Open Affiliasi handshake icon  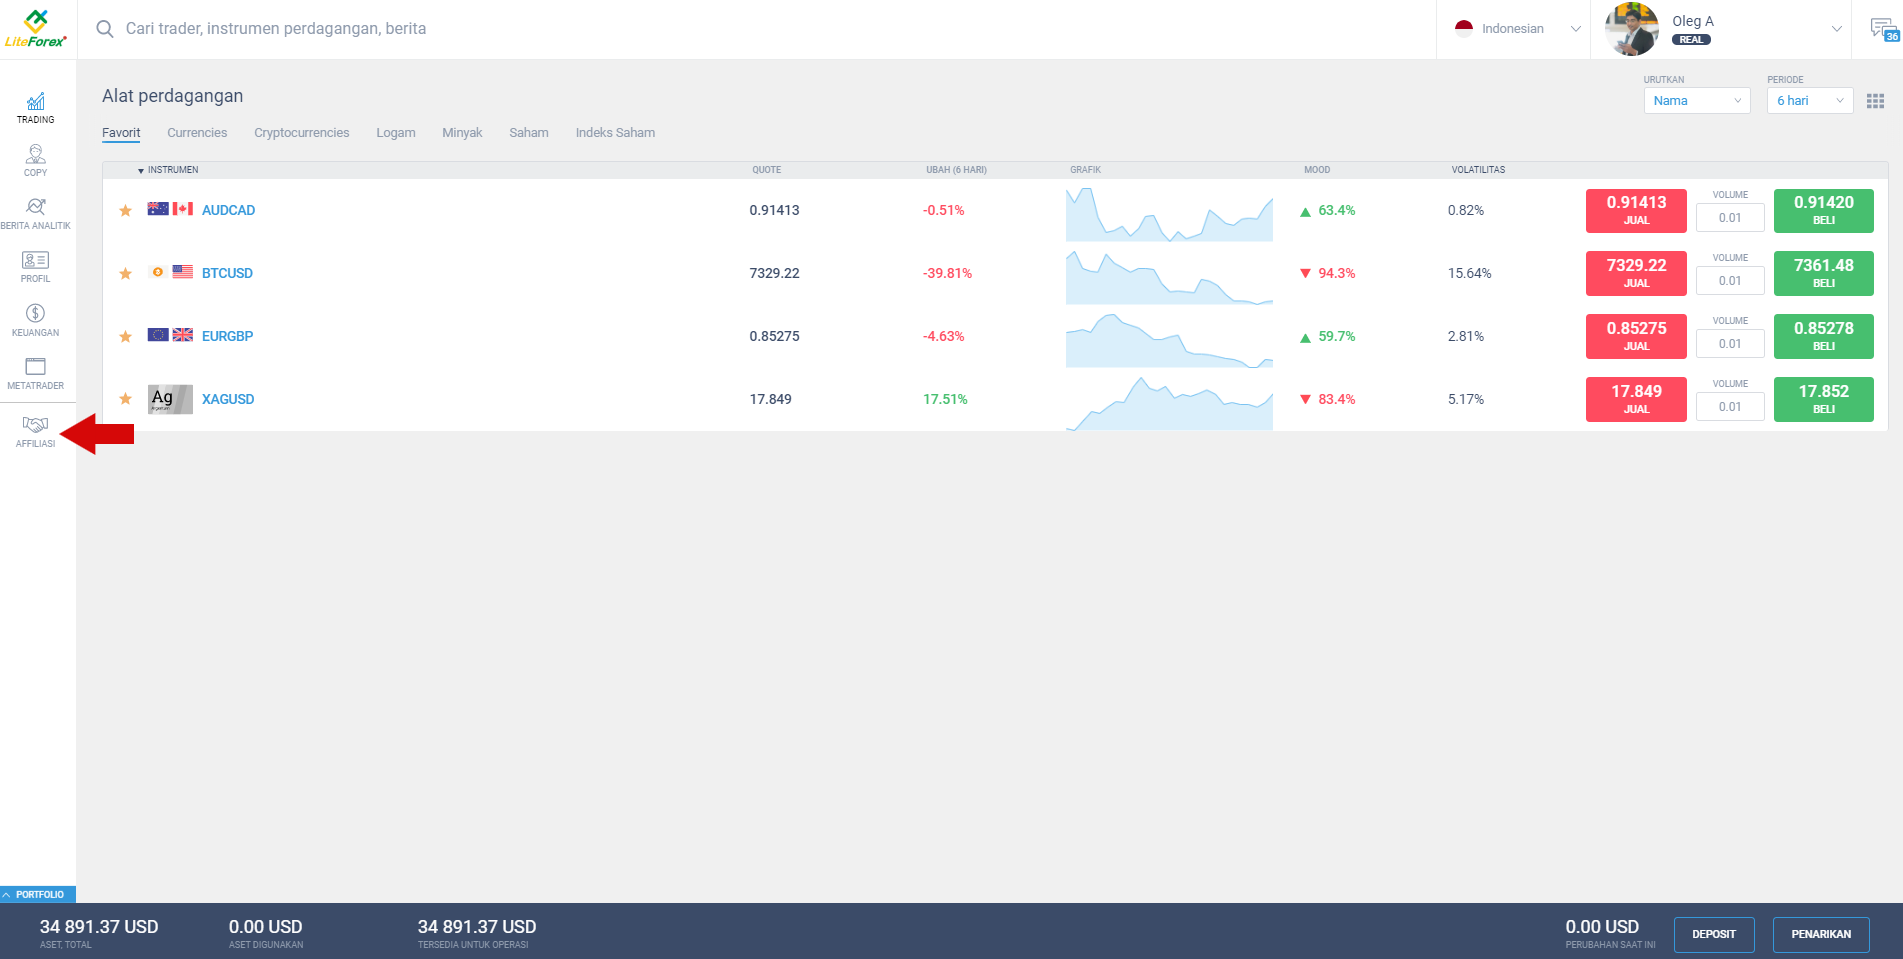tap(36, 430)
